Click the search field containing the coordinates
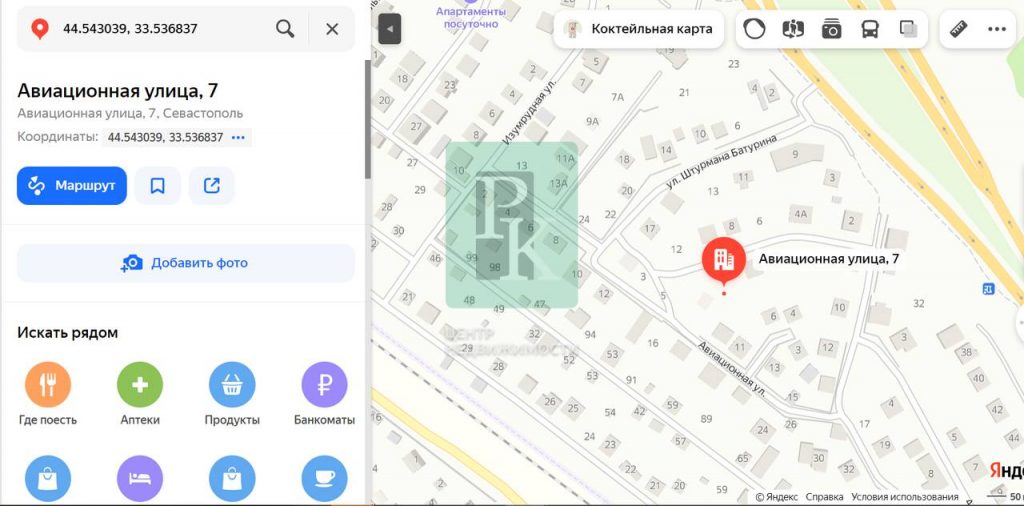Screen dimensions: 1024x506 point(160,29)
